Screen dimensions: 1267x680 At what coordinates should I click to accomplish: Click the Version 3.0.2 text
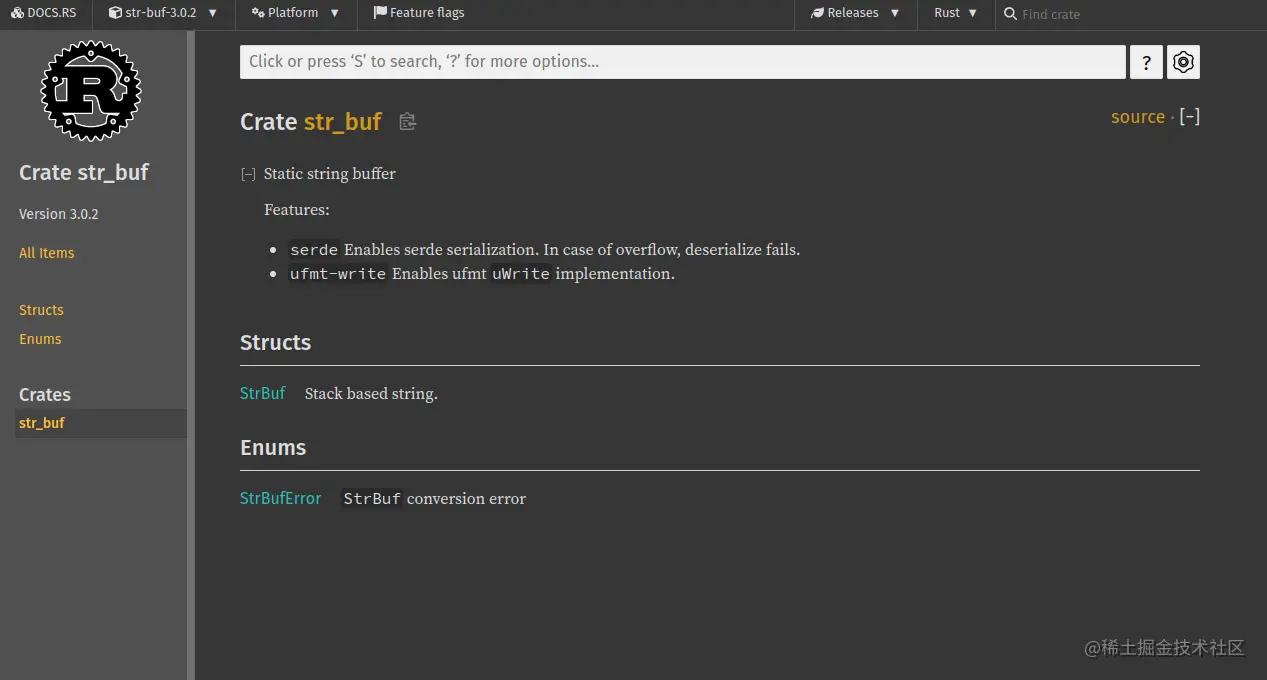coord(59,214)
